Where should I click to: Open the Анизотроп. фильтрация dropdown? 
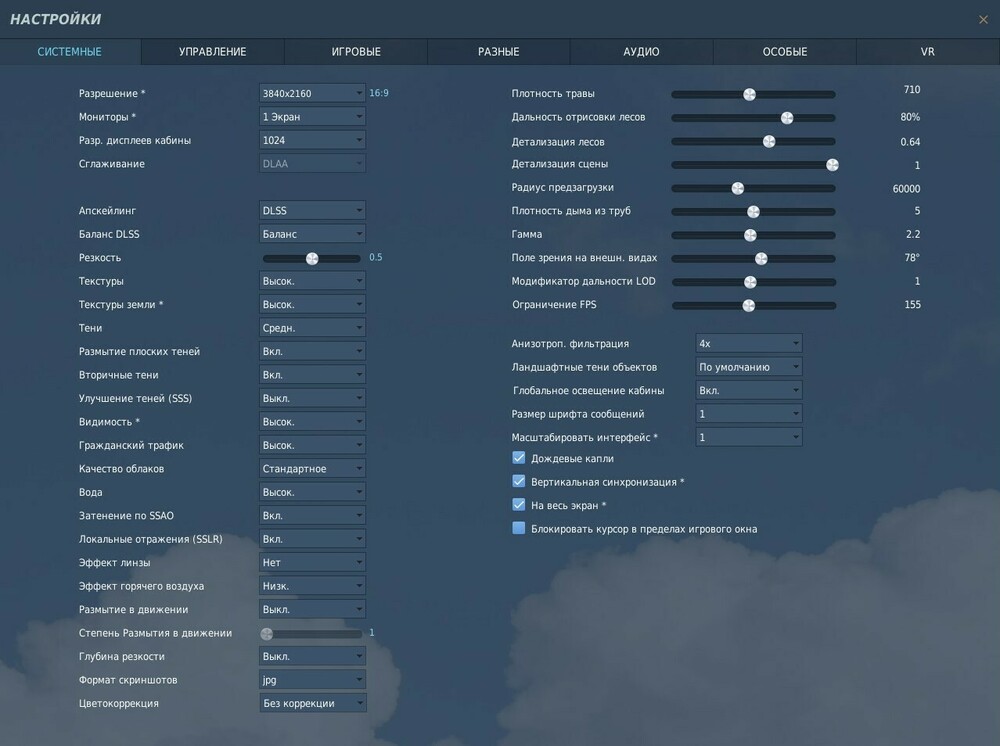(747, 342)
